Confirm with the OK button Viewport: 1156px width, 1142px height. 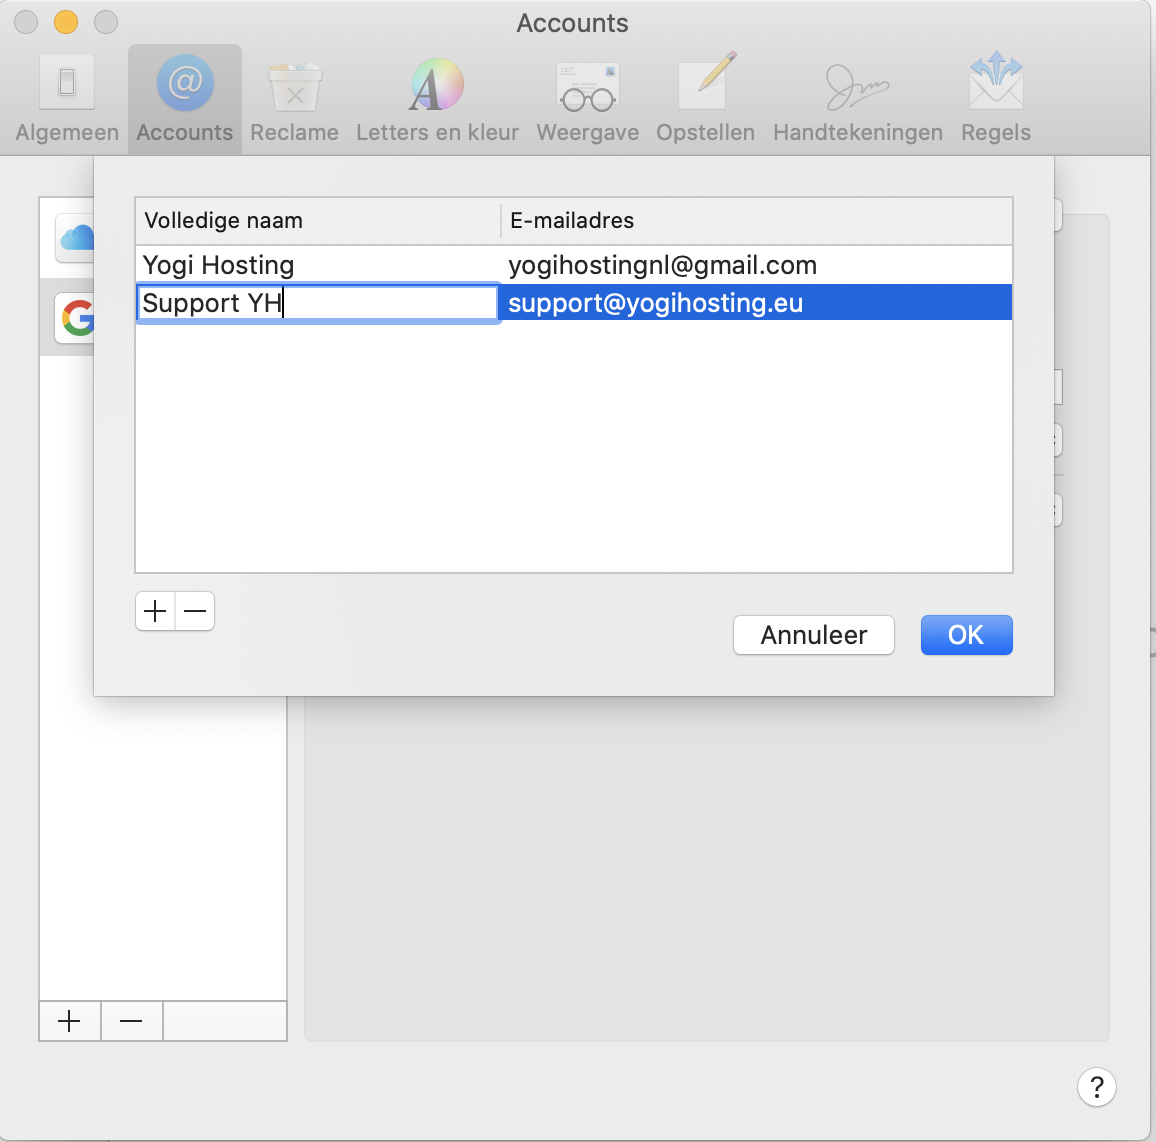coord(967,635)
